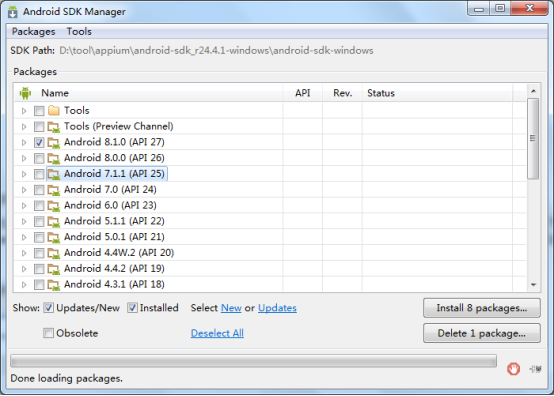Screen dimensions: 554x396
Task: Expand Android 7.1.1 (API 25) node
Action: pos(24,174)
